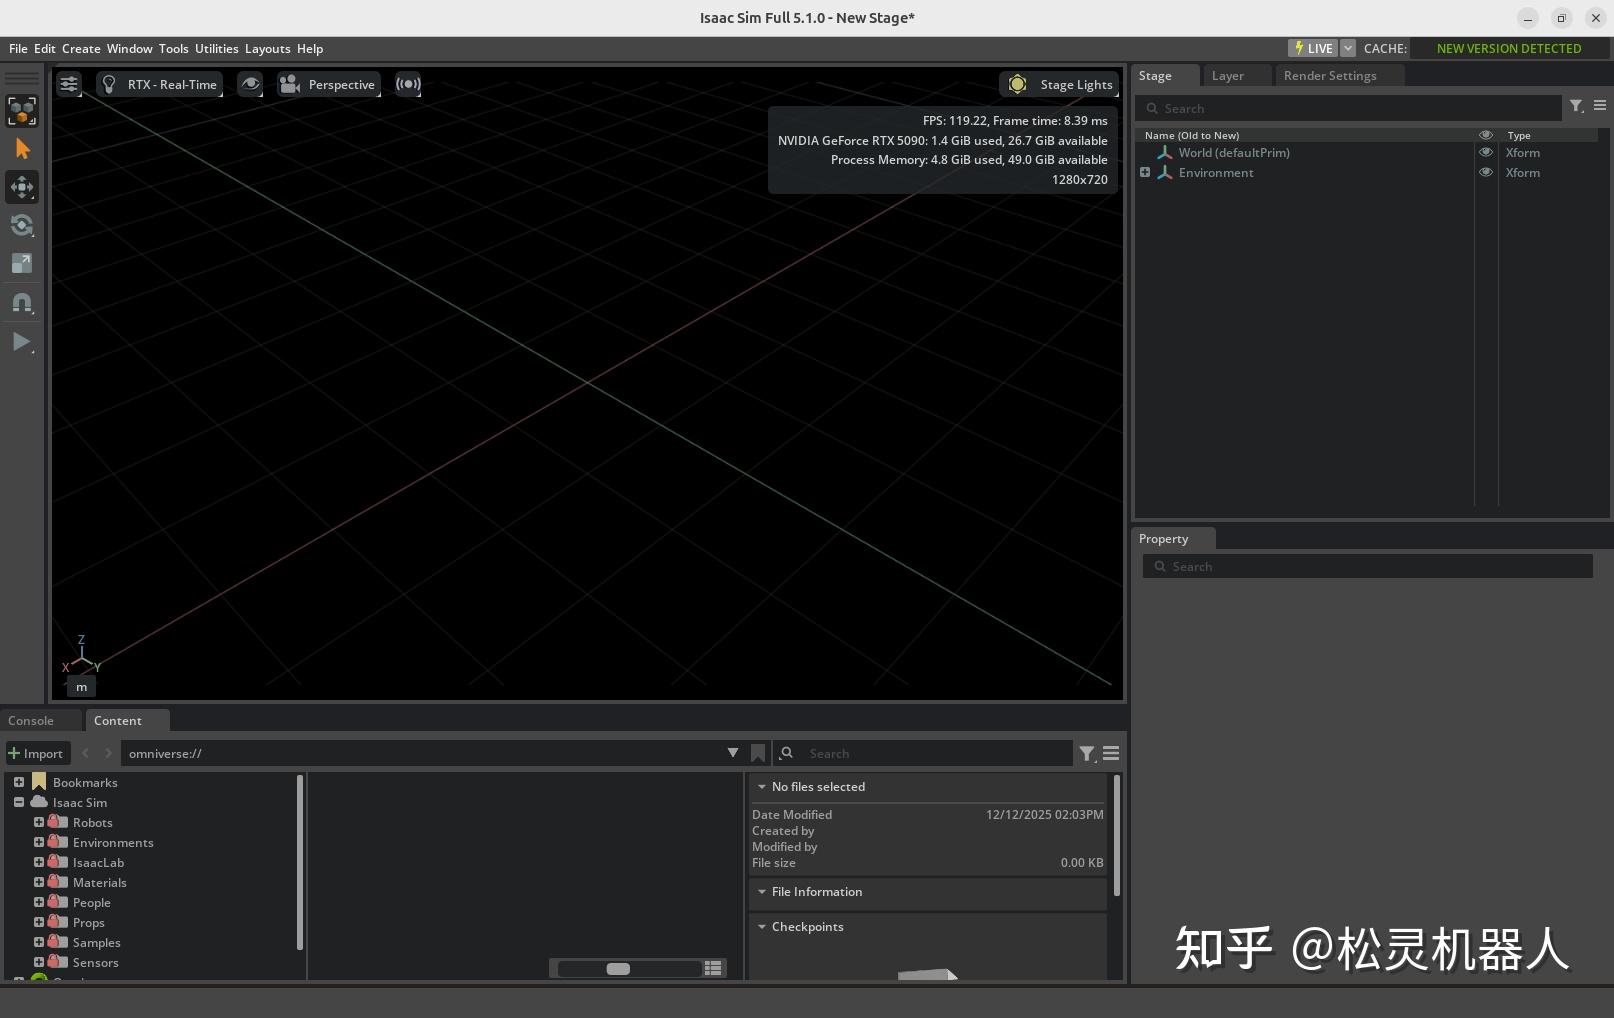1614x1018 pixels.
Task: Open the Create menu
Action: point(80,48)
